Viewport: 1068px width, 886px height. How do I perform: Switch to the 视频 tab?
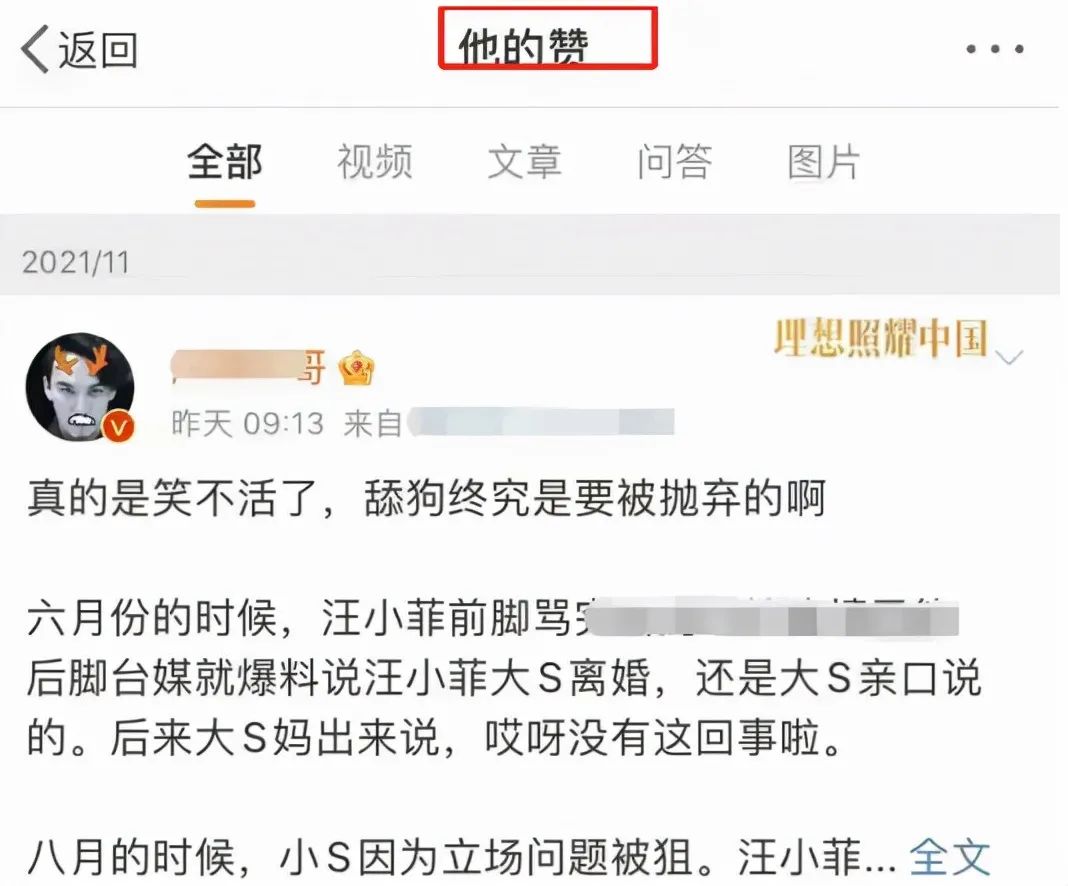point(375,162)
